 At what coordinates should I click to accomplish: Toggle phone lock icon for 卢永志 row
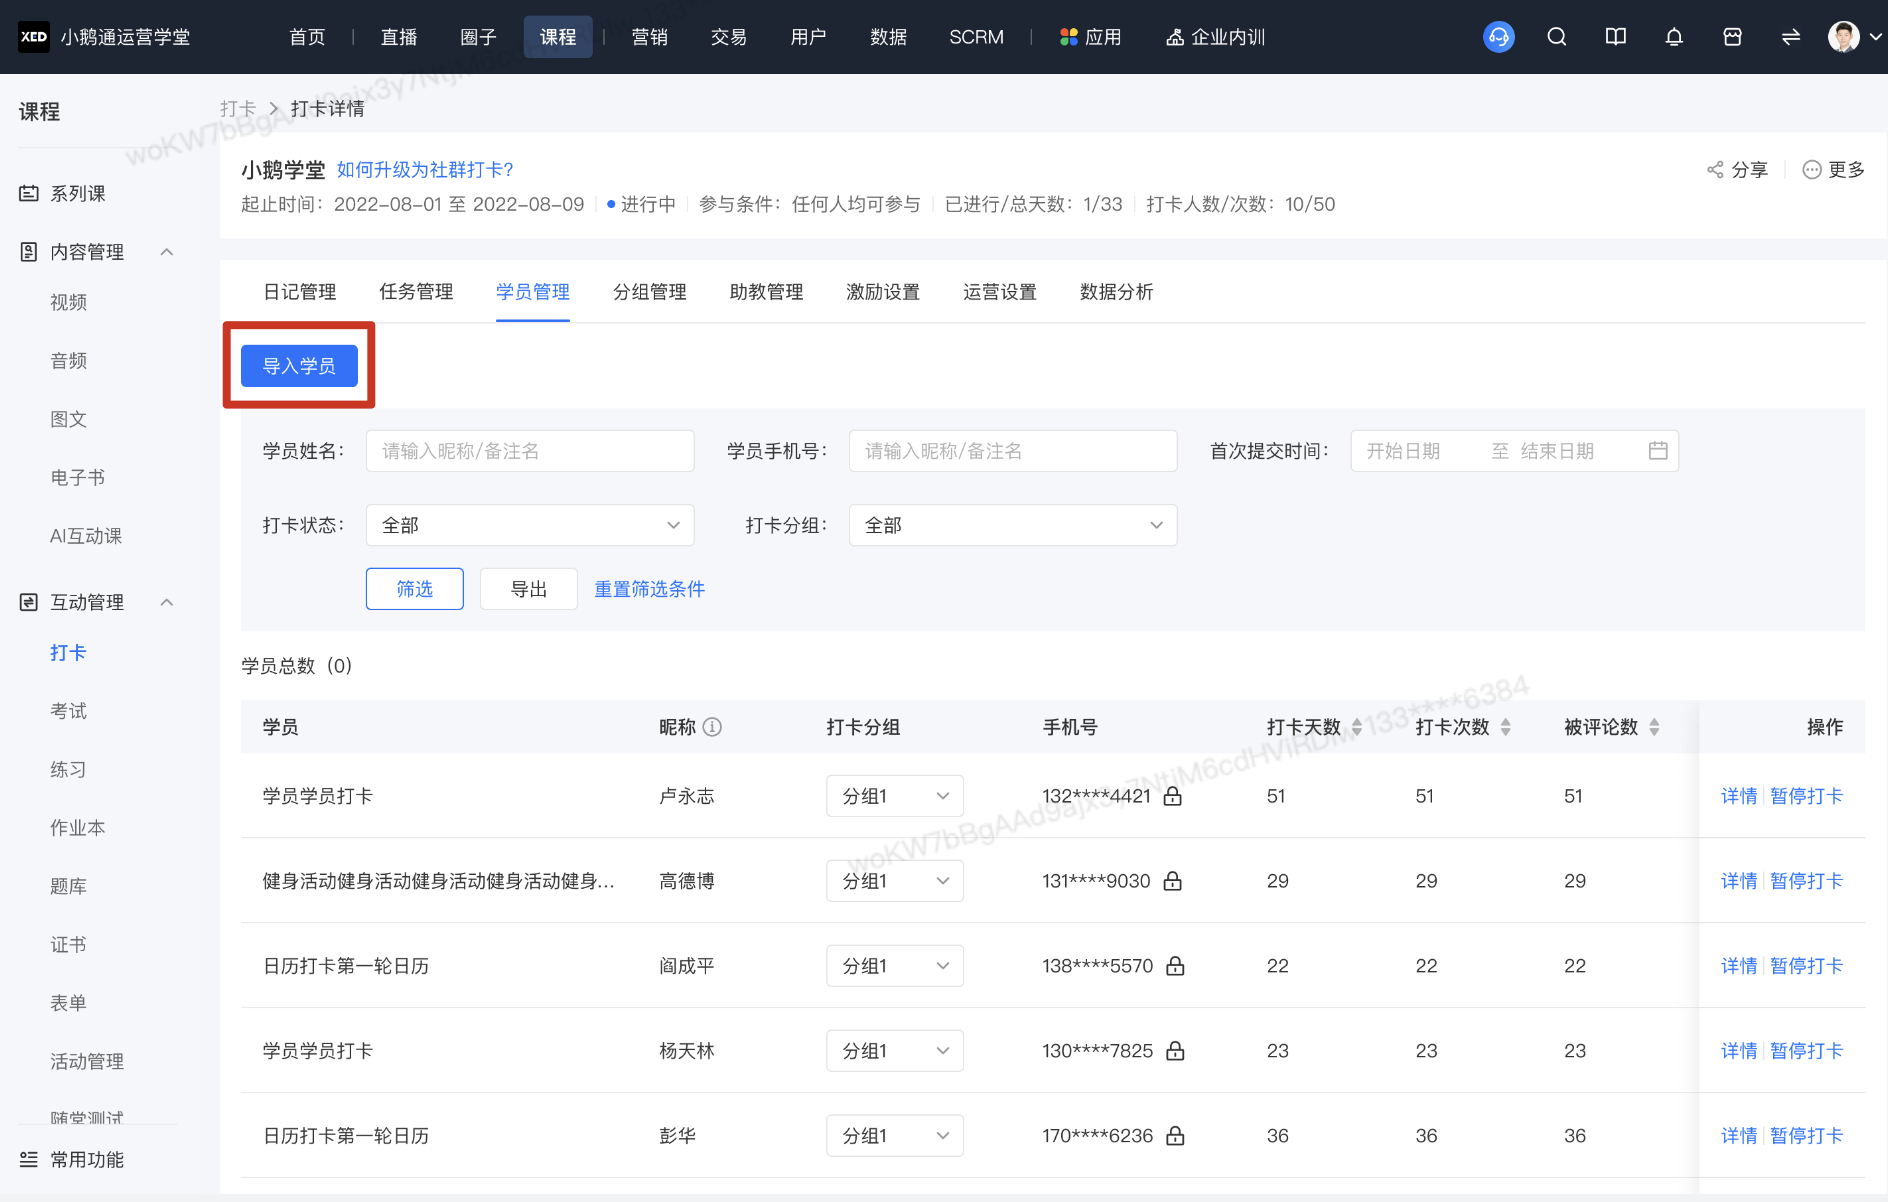[x=1173, y=796]
